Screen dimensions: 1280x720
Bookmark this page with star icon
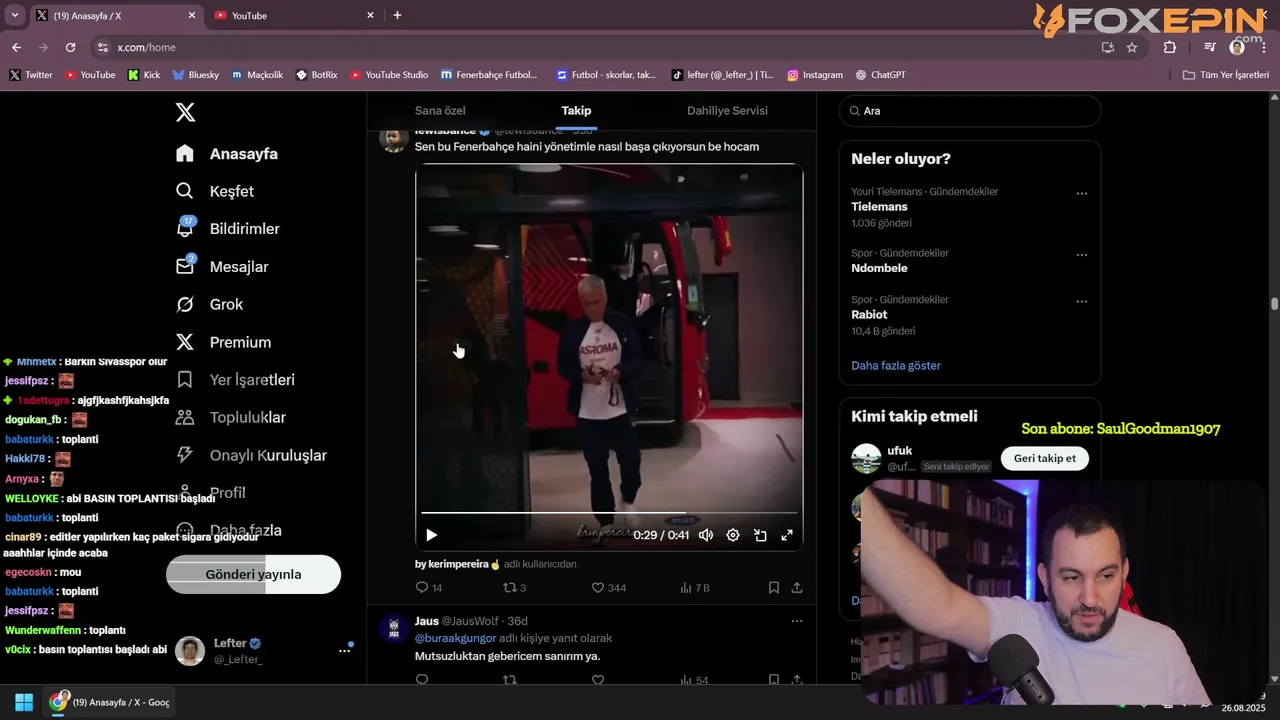(1132, 47)
